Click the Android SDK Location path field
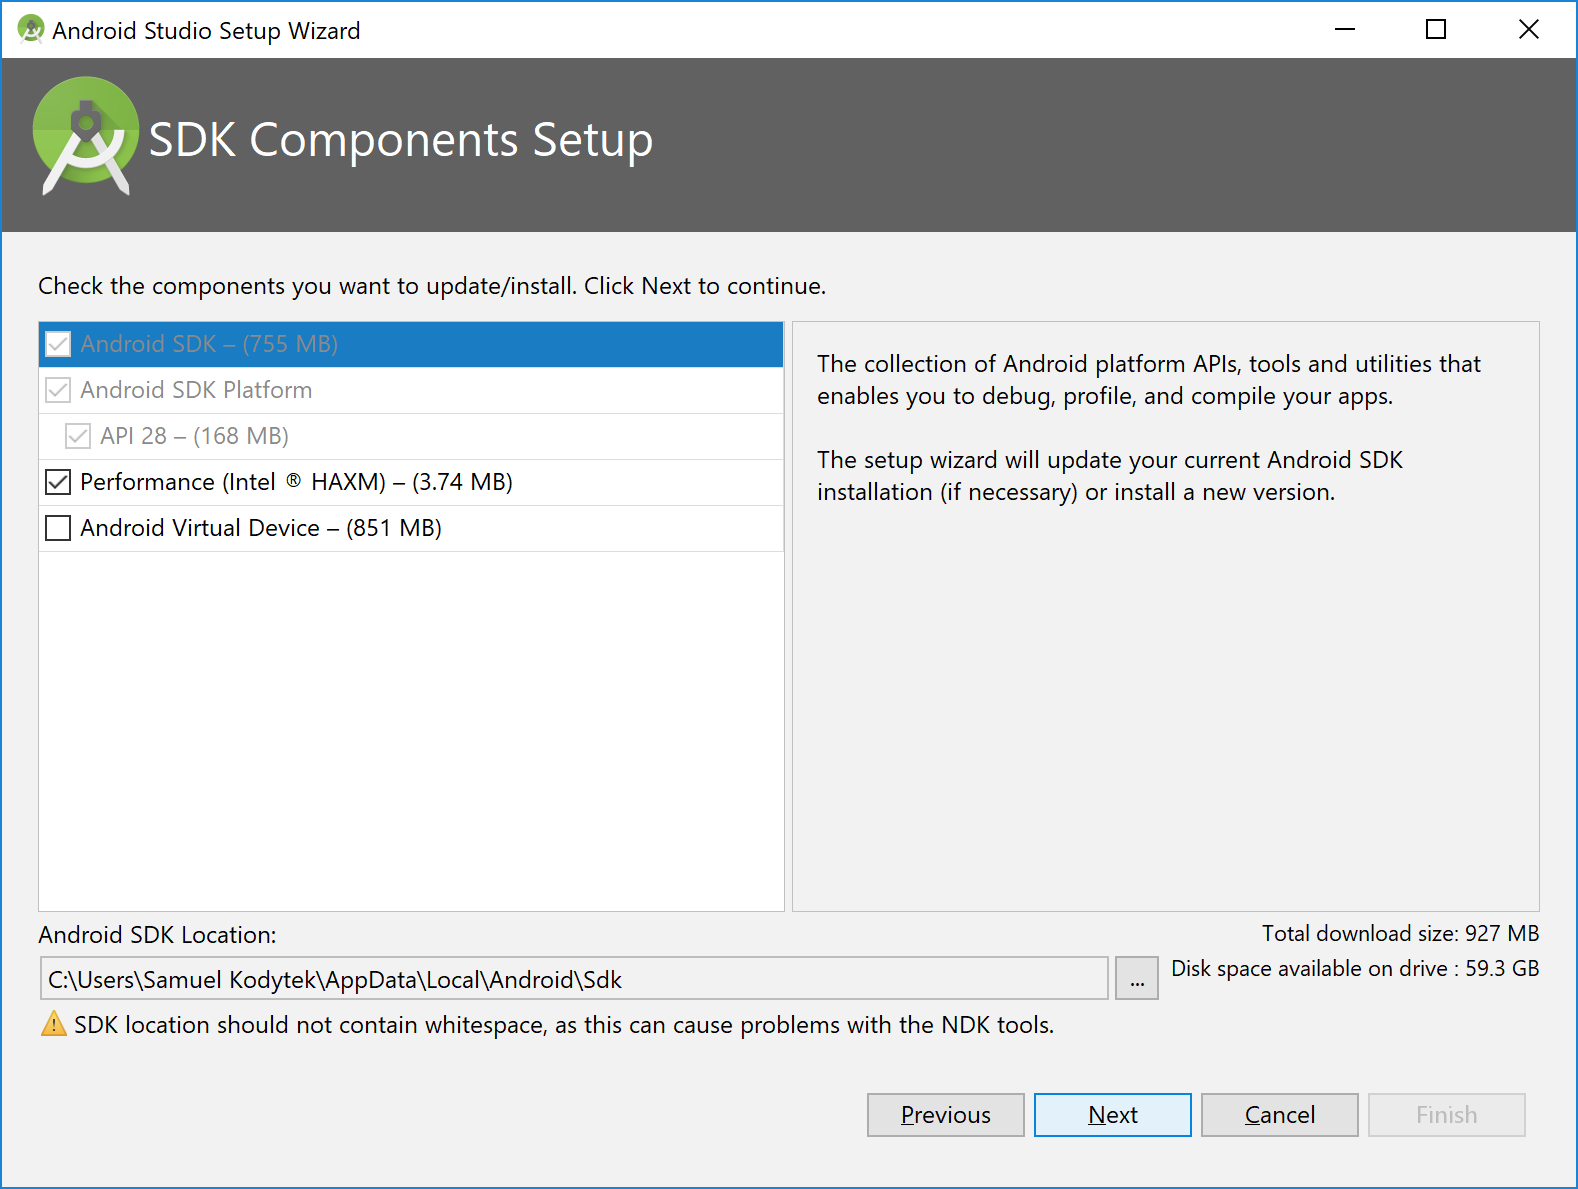The height and width of the screenshot is (1189, 1578). point(573,979)
